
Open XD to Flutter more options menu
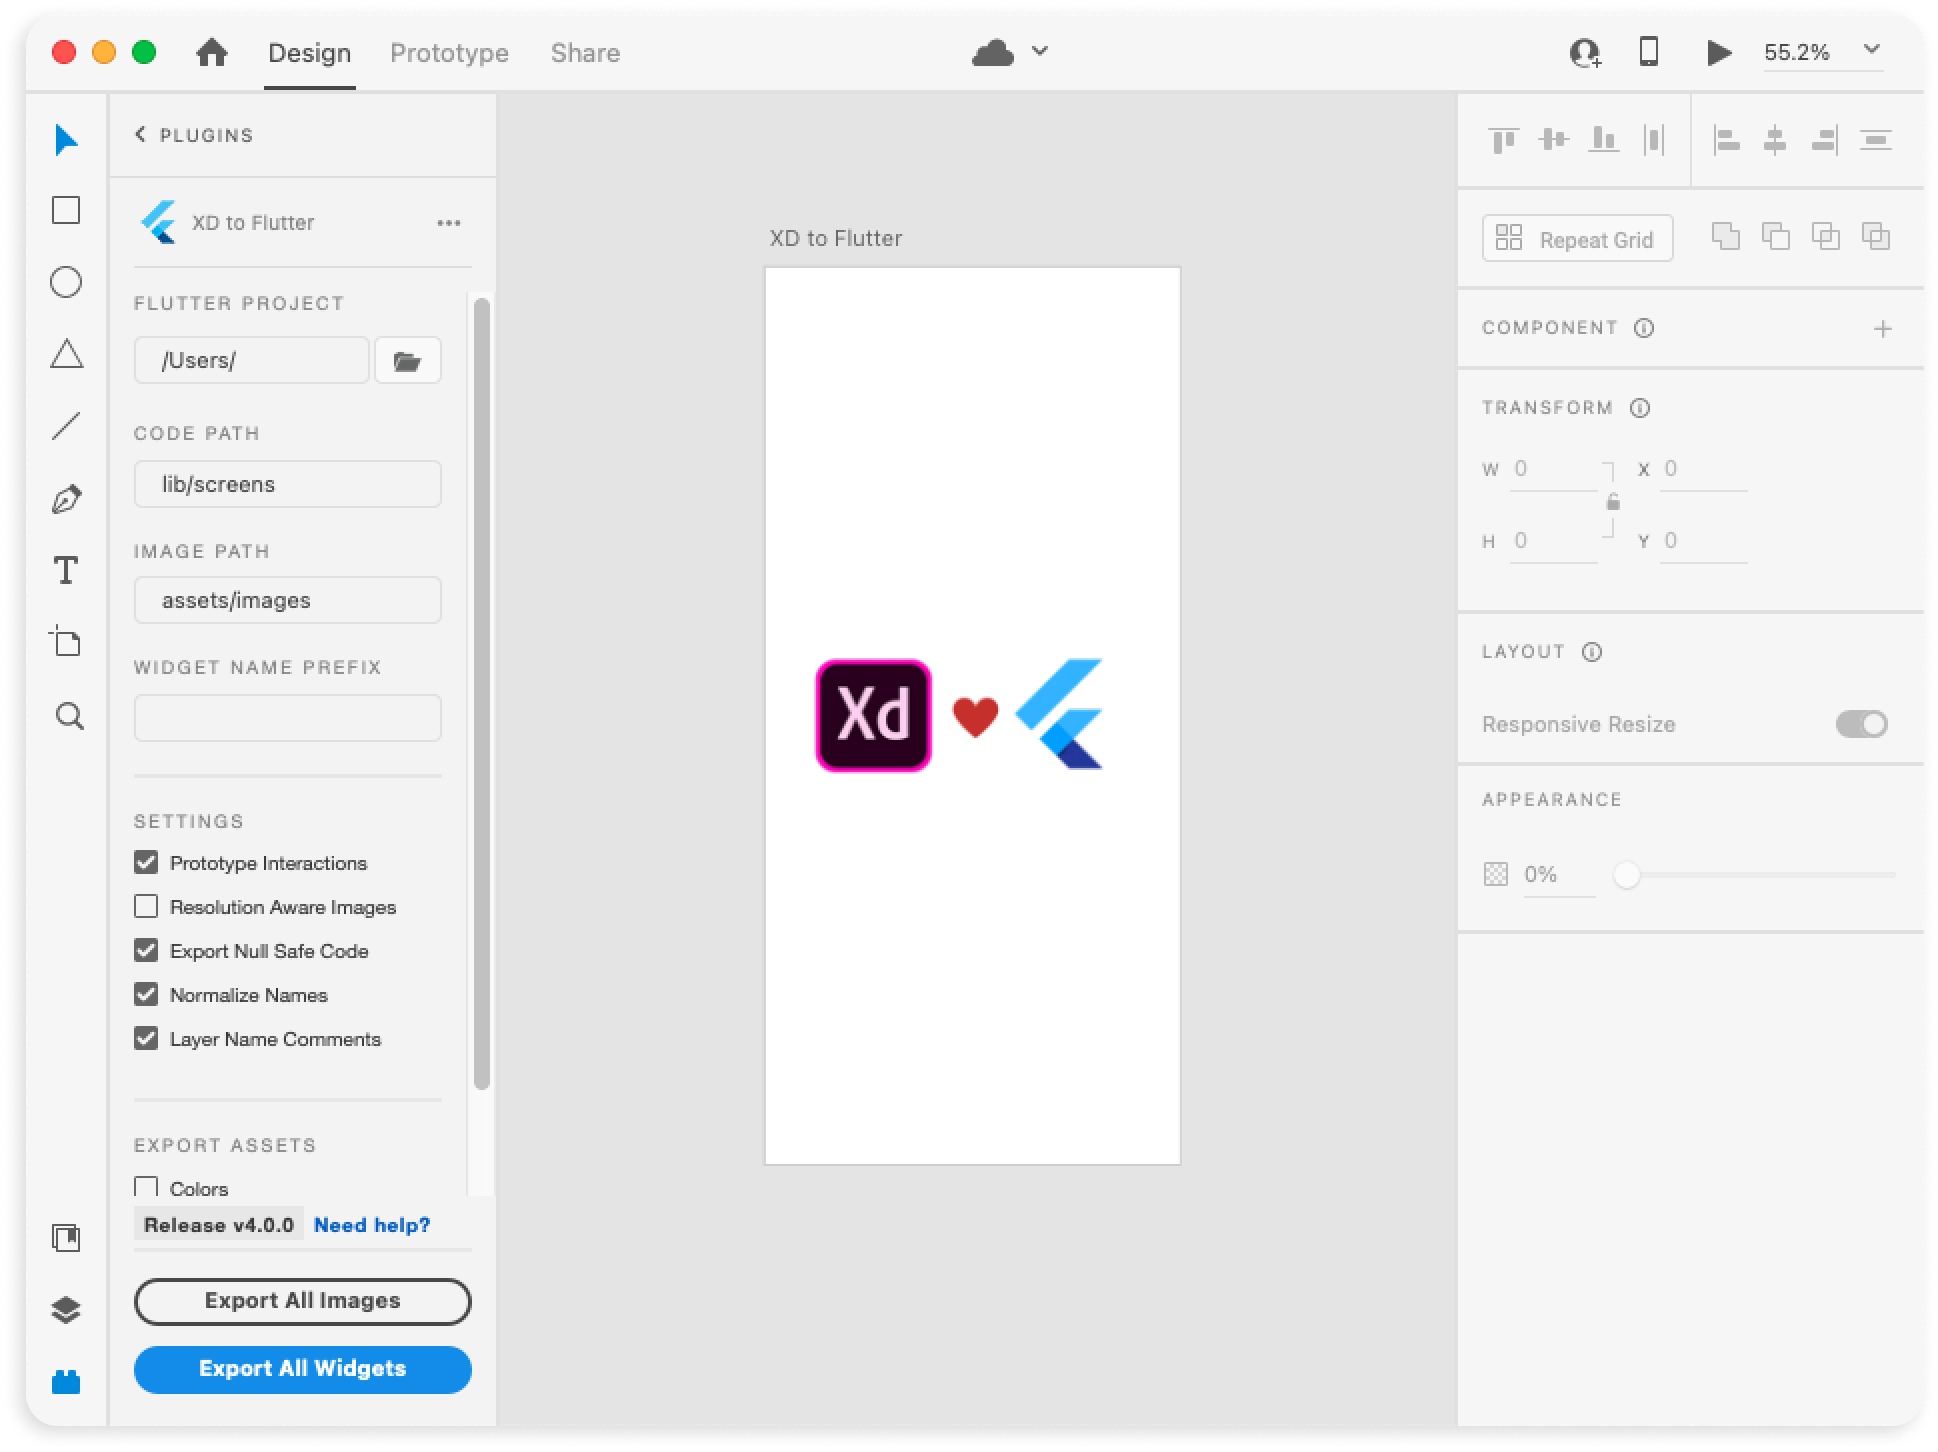(449, 223)
